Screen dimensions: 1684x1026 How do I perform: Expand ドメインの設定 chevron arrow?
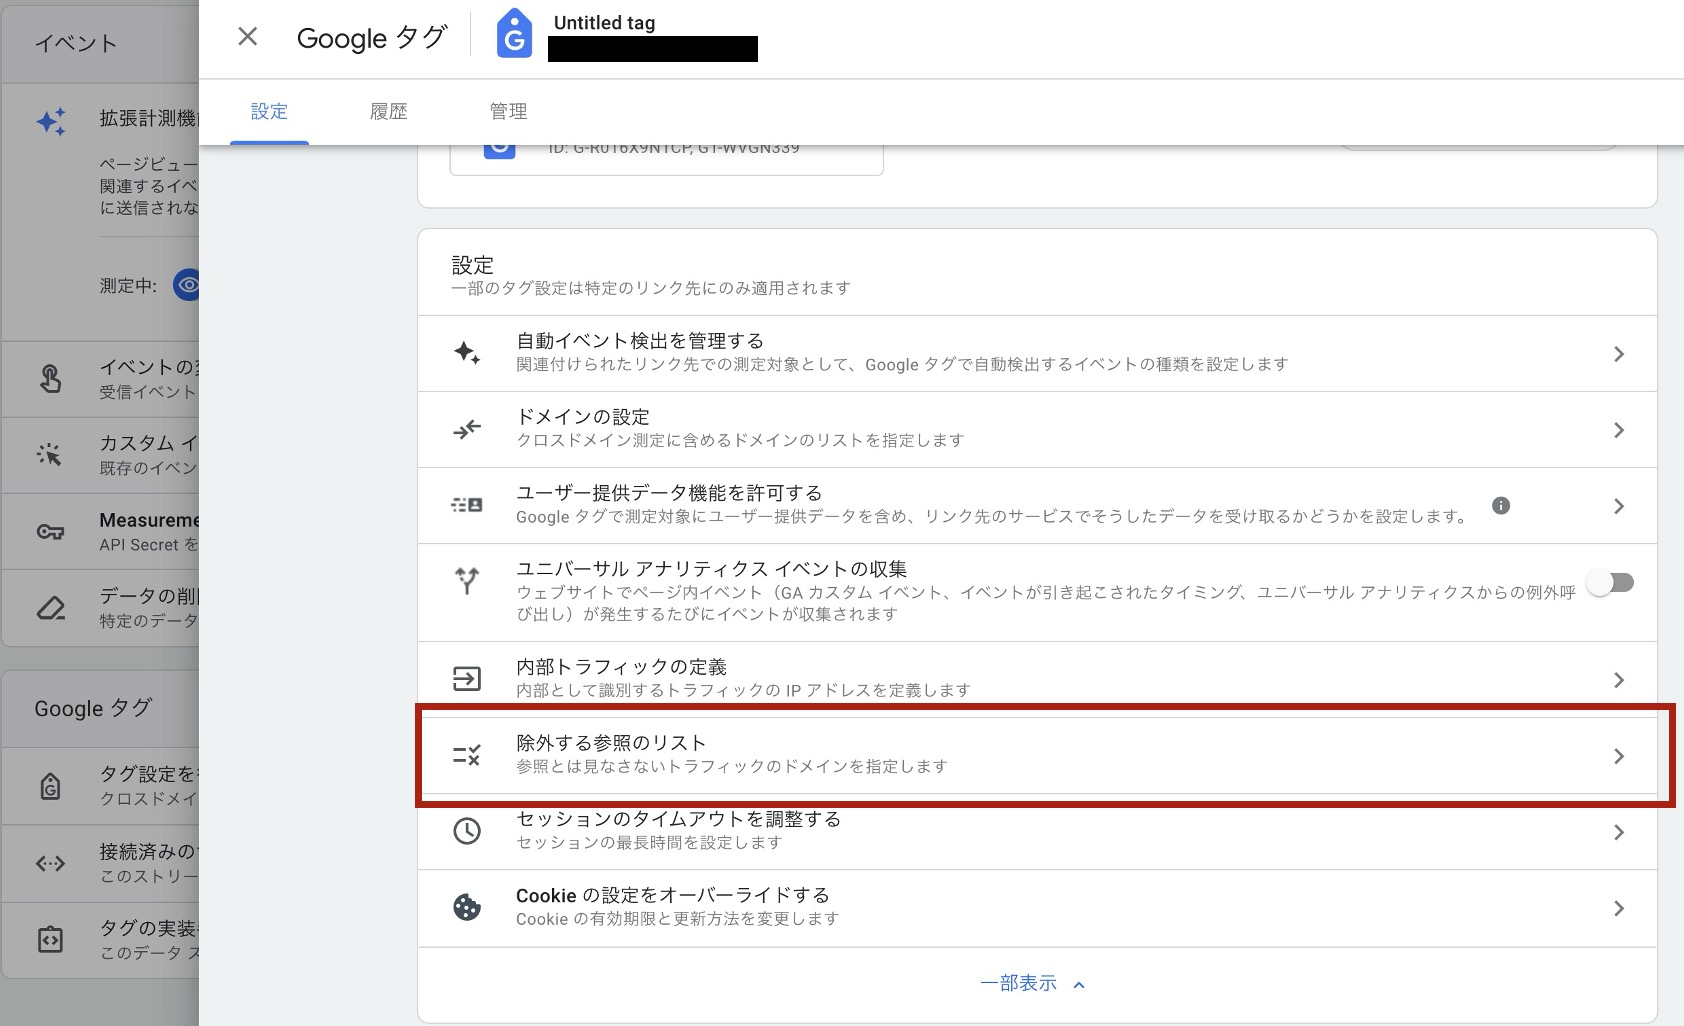[x=1619, y=430]
